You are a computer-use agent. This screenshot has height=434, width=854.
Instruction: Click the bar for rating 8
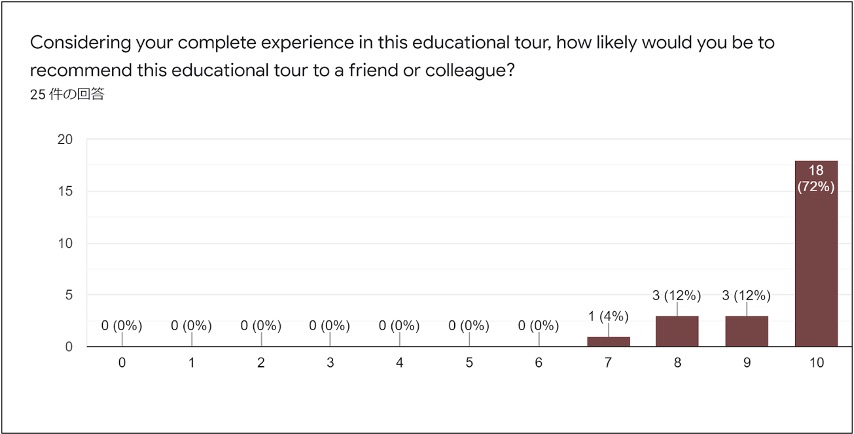677,331
